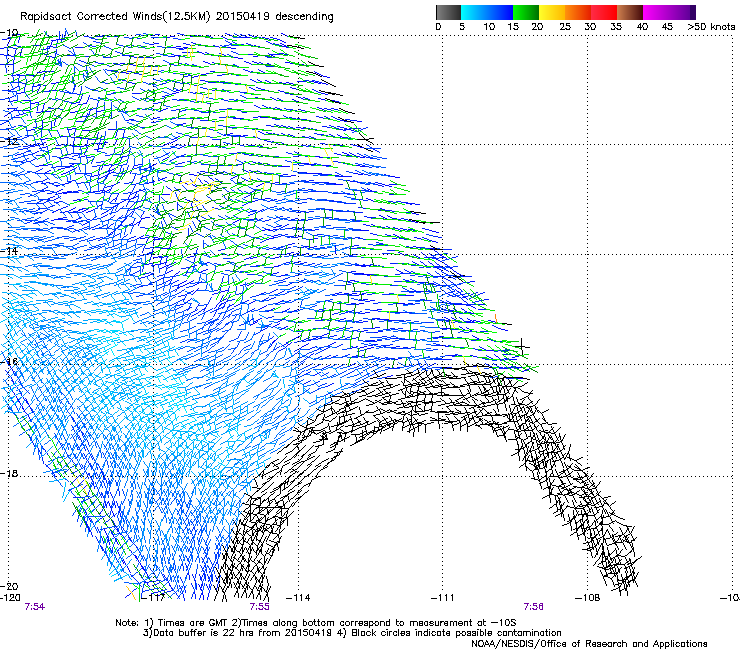Click the '25' legend scale label
Image resolution: width=740 pixels, height=650 pixels.
pos(564,27)
